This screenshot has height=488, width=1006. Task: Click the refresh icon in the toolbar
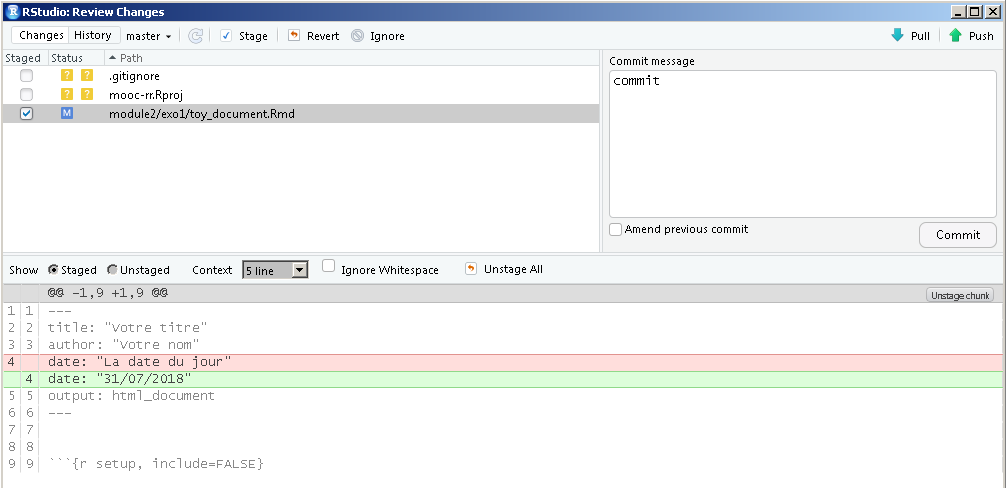tap(196, 36)
